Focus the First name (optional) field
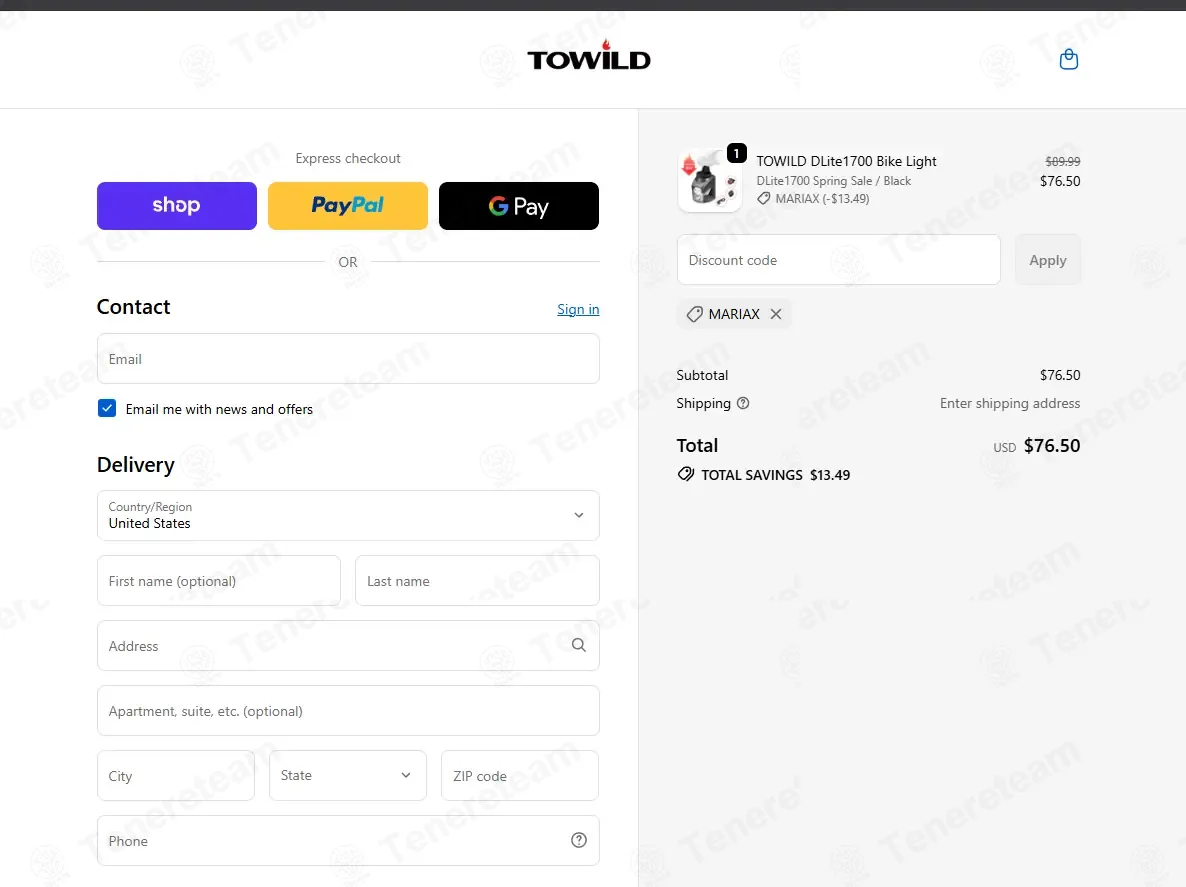The width and height of the screenshot is (1186, 887). coord(219,581)
